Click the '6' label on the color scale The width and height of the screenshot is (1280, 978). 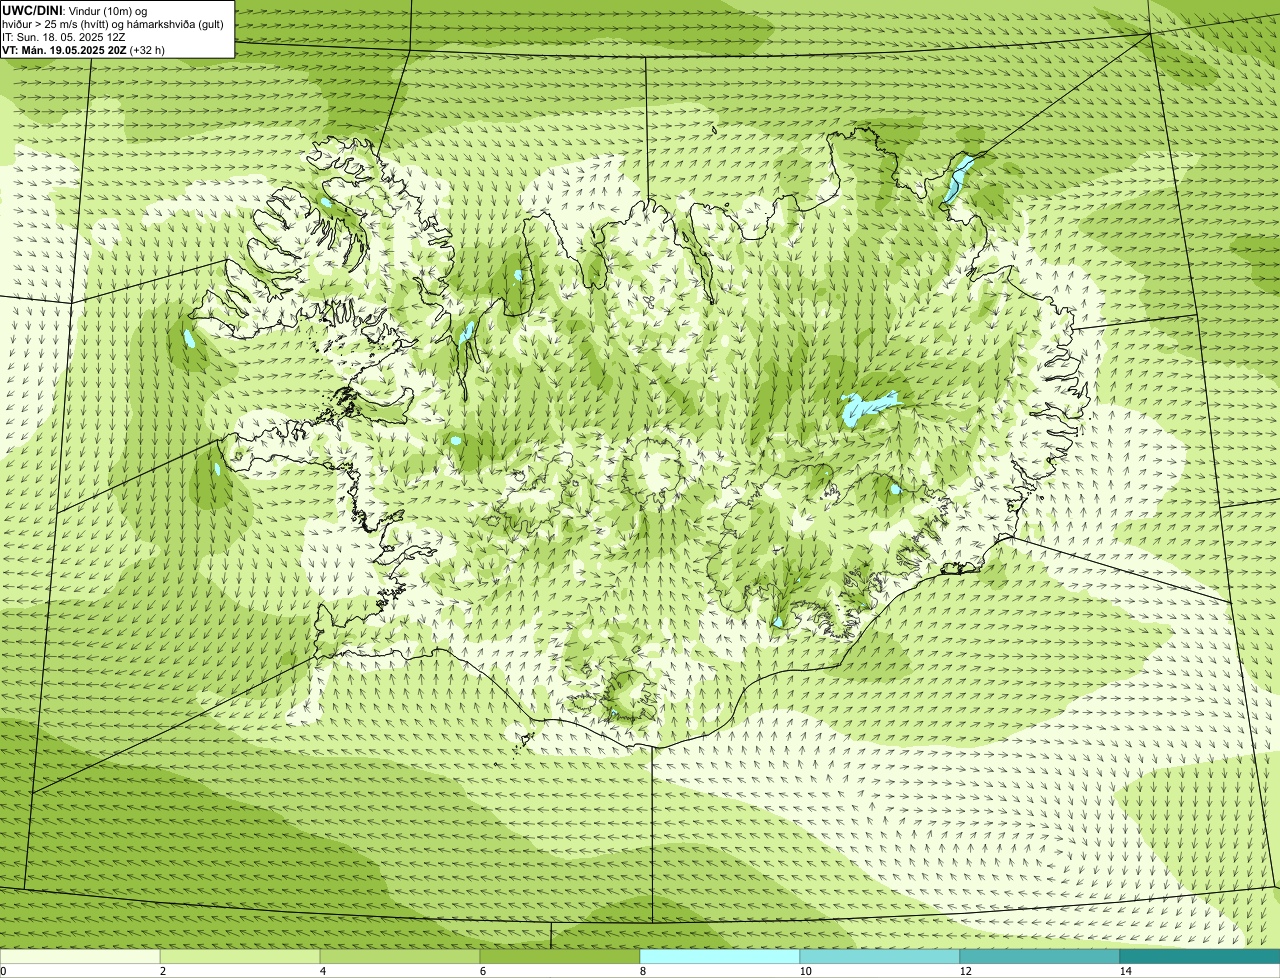[x=482, y=971]
